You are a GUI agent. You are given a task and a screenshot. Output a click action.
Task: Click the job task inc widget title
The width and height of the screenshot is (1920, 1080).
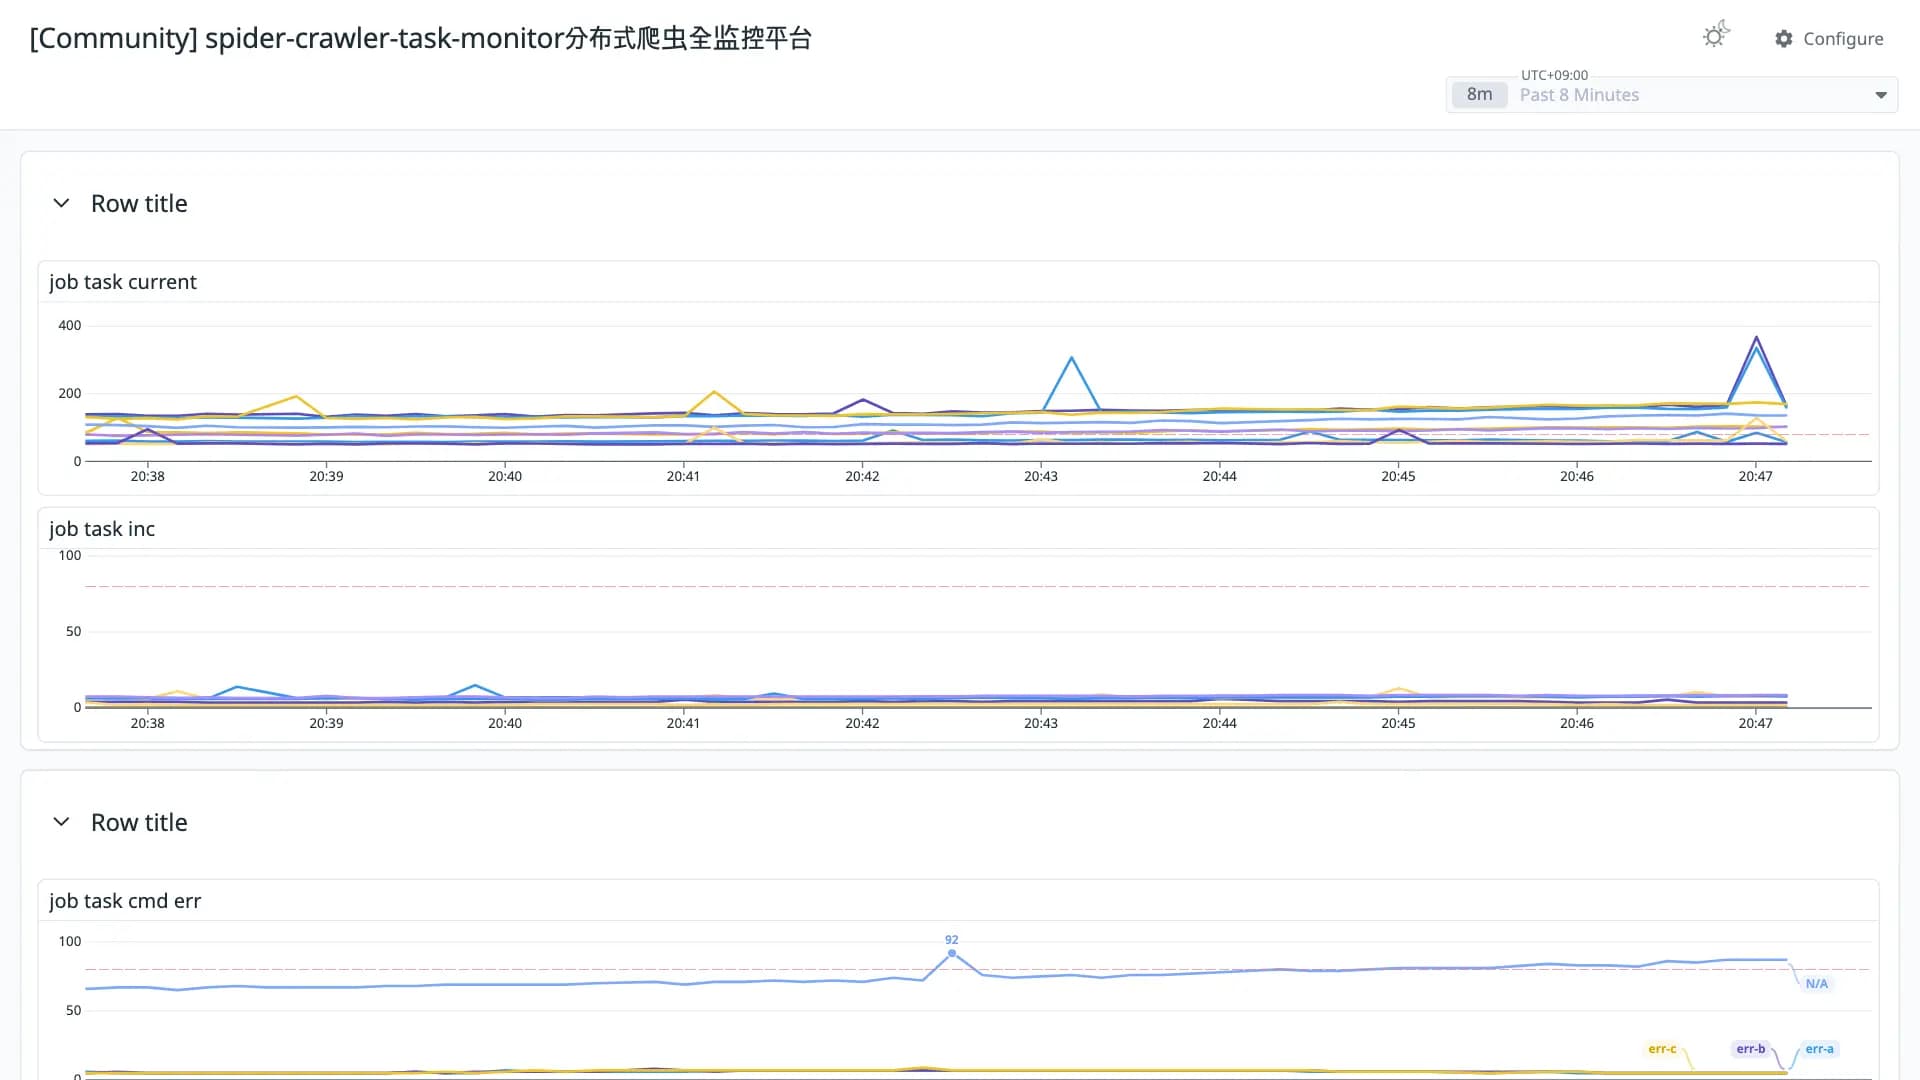pyautogui.click(x=102, y=529)
